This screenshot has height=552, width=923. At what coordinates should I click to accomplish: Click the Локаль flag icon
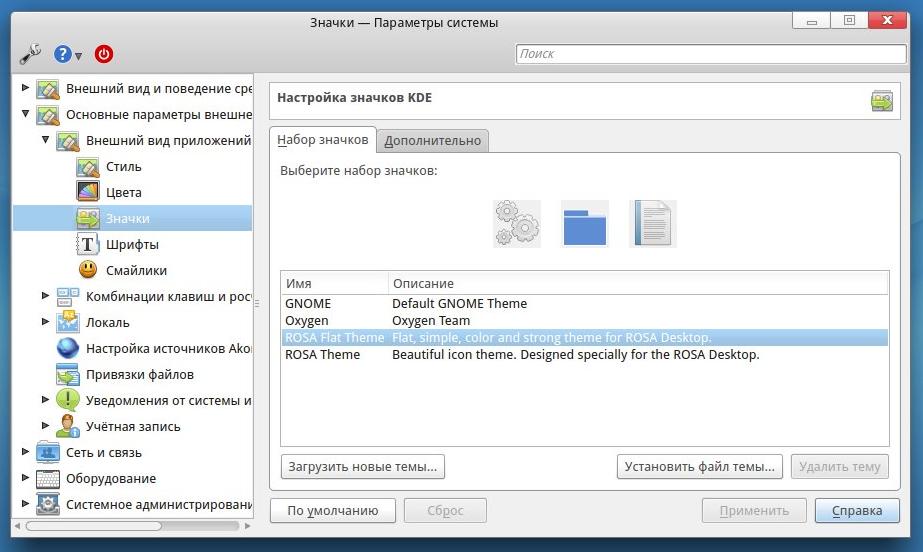[x=68, y=322]
